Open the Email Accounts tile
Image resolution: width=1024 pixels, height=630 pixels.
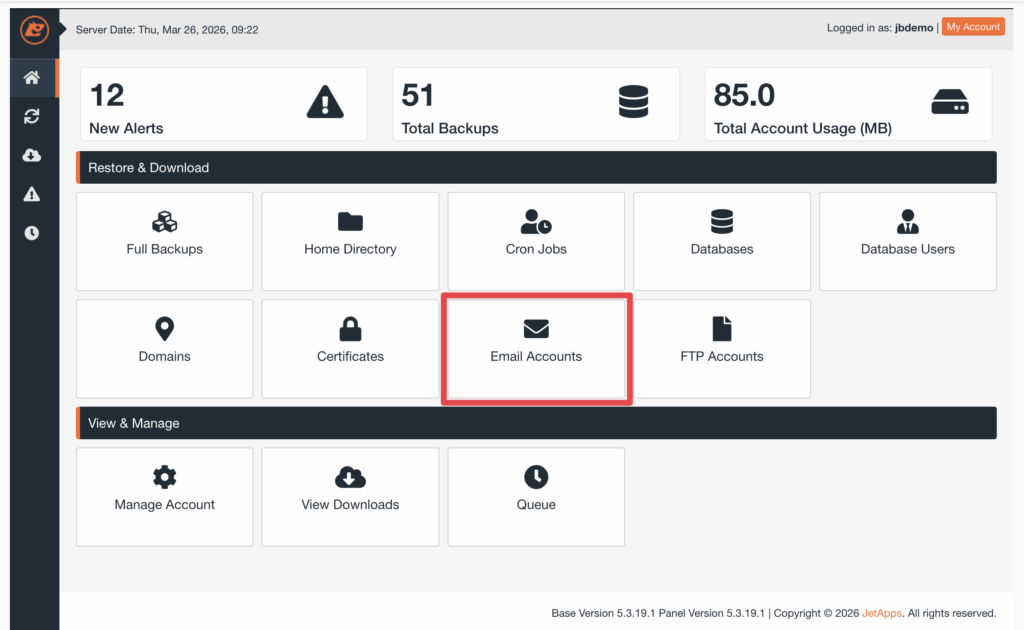(x=536, y=348)
